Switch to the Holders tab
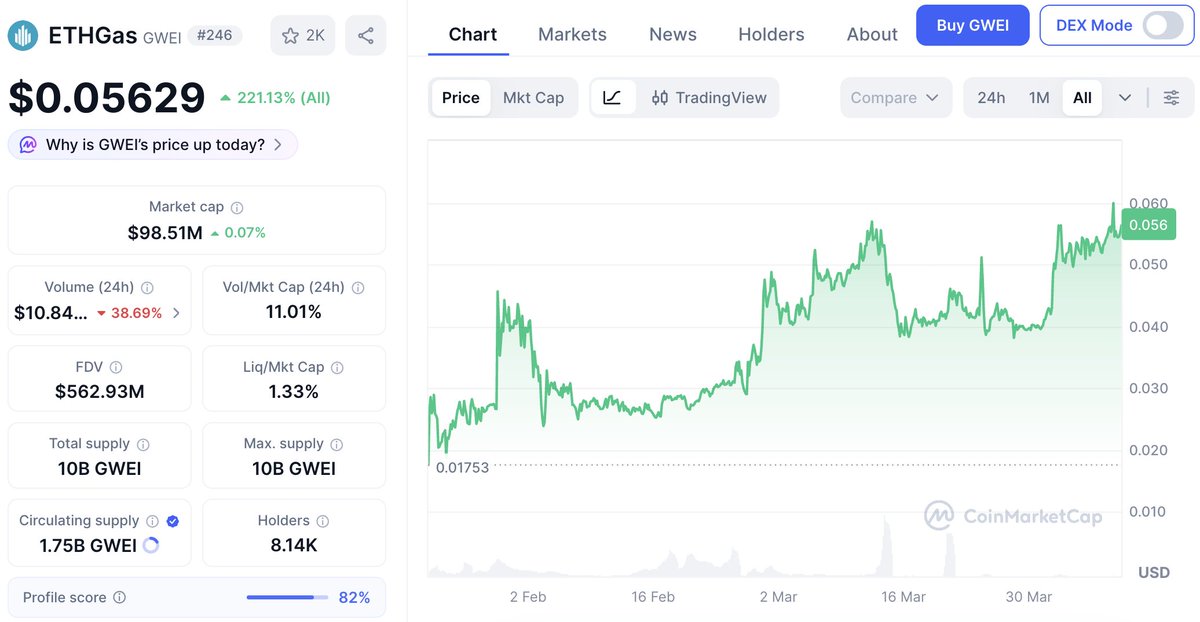 pos(771,34)
